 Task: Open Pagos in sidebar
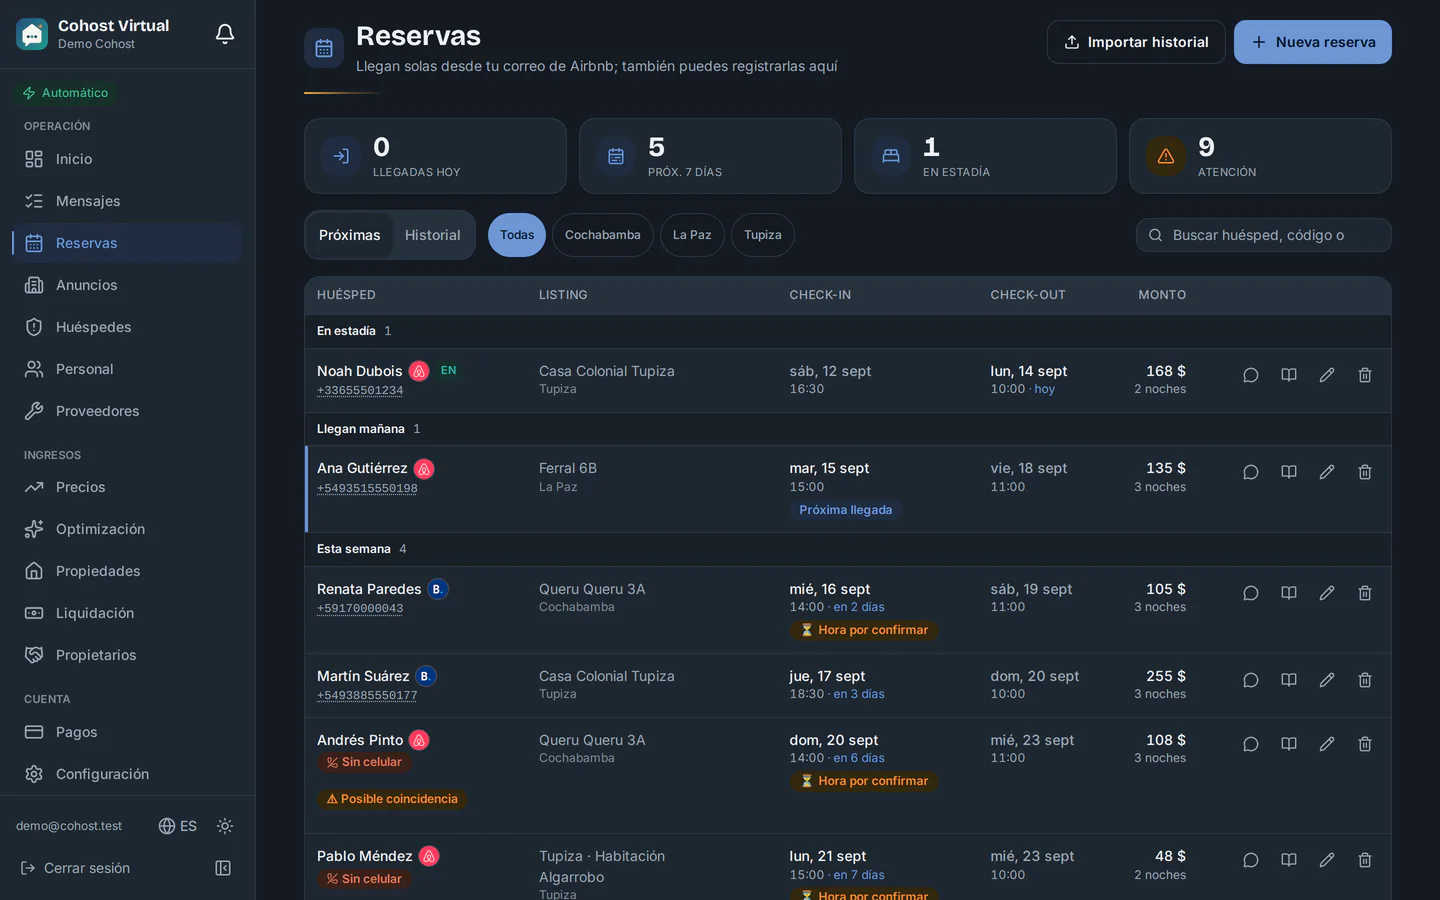pyautogui.click(x=127, y=732)
